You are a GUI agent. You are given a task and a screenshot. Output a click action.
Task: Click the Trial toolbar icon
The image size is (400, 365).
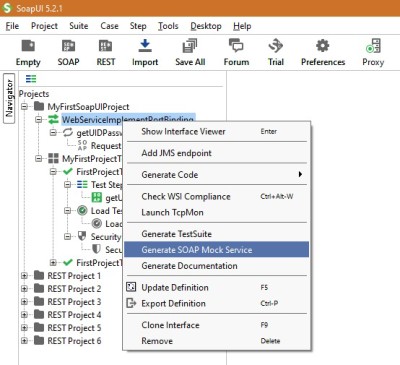(x=276, y=46)
